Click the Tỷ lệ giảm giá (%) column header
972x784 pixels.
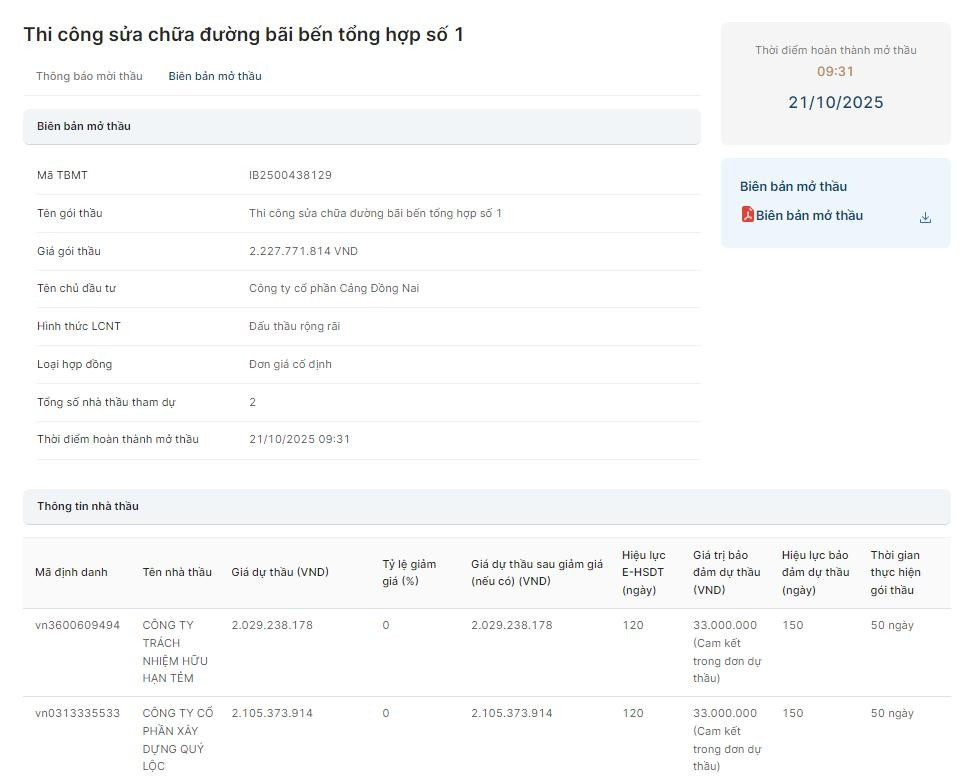pos(409,572)
